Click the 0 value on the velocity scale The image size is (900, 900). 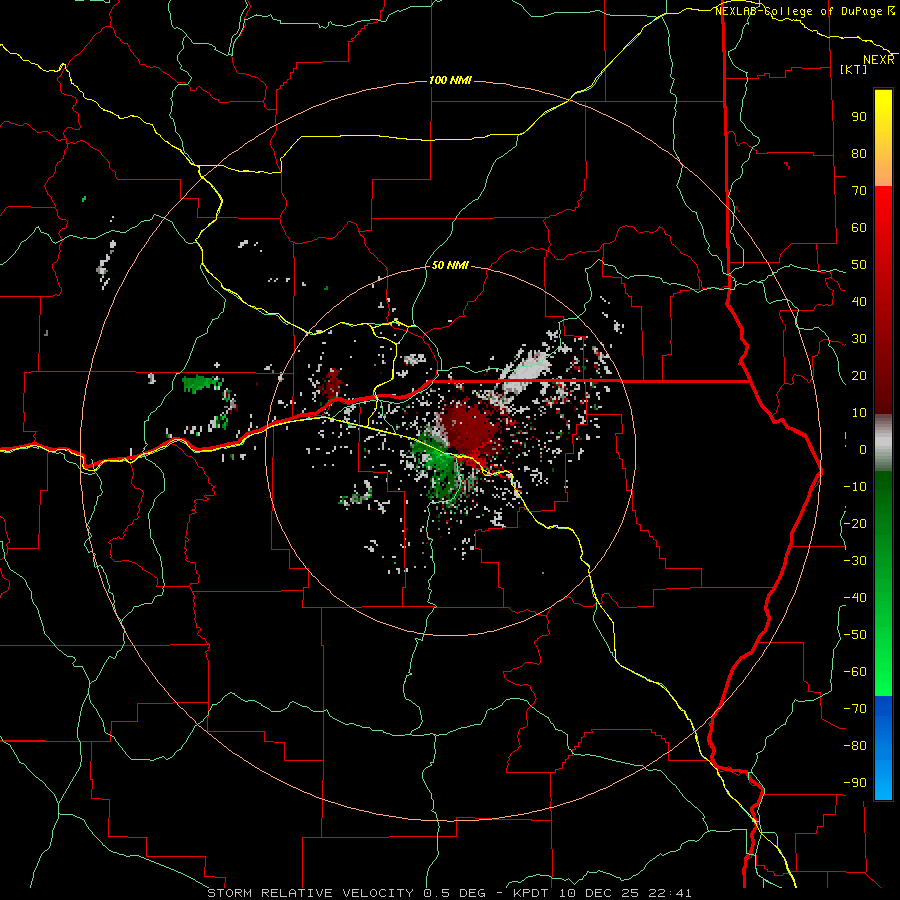863,449
